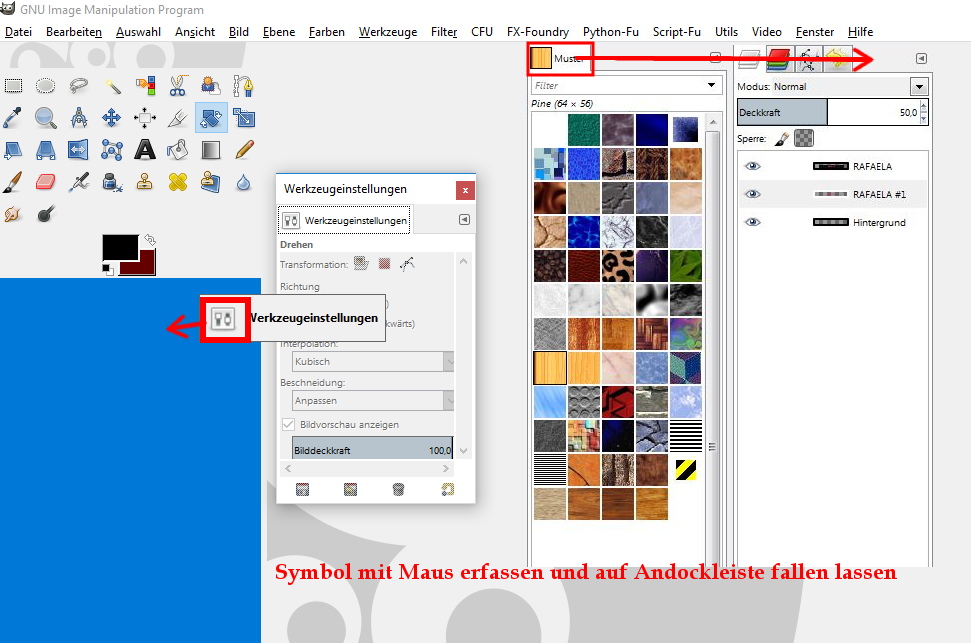Select the Blend gradient tool
Image resolution: width=971 pixels, height=643 pixels.
point(211,150)
